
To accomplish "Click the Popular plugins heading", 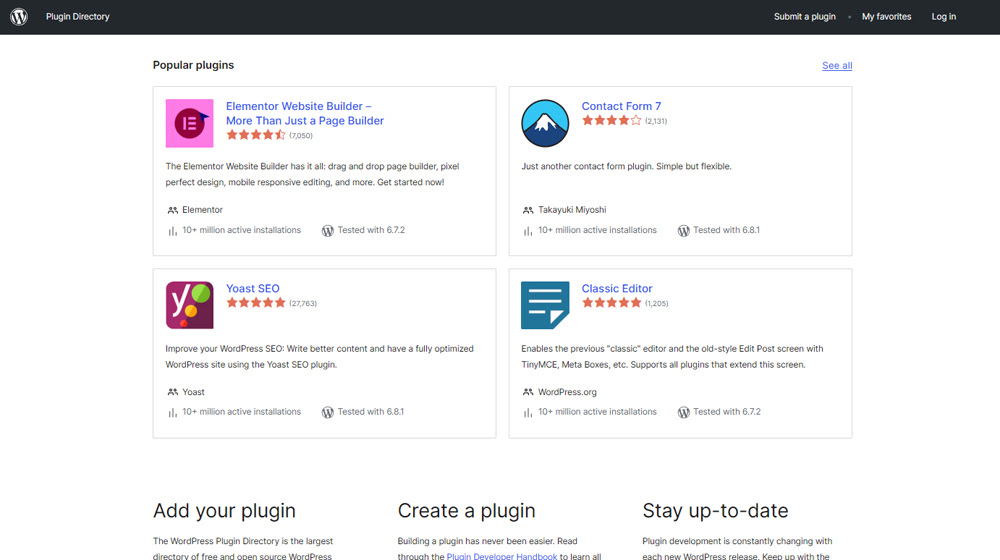I will pyautogui.click(x=193, y=65).
